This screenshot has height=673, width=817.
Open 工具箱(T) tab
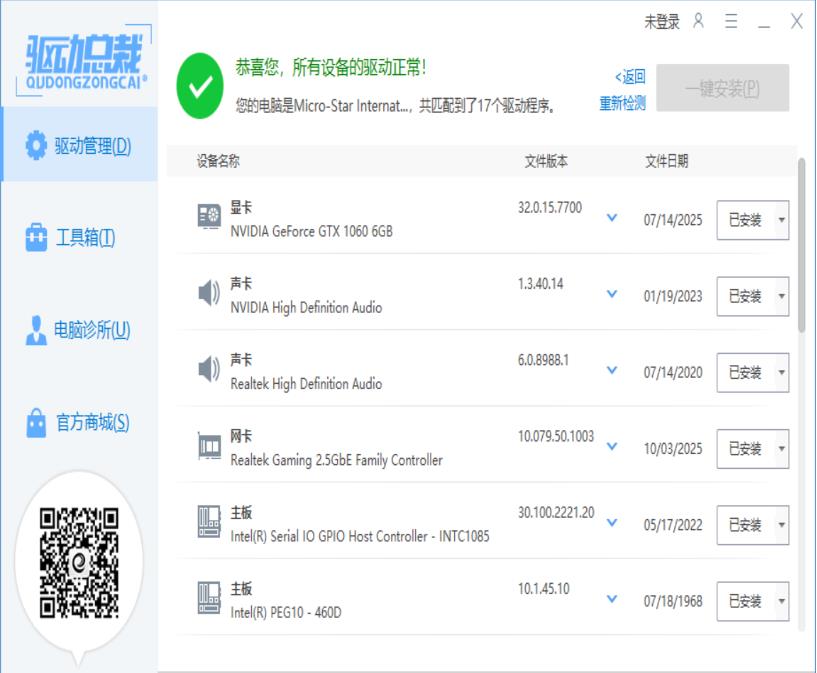[80, 238]
